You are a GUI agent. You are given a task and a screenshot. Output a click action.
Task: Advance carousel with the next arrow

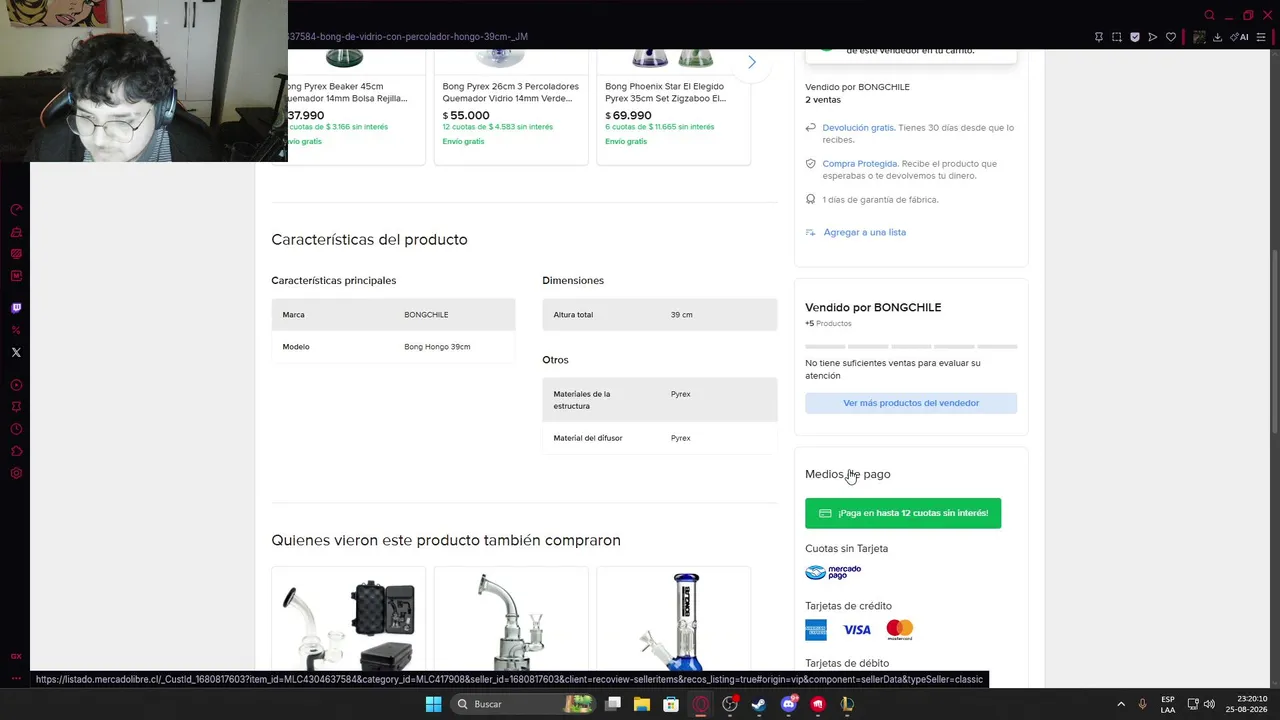click(x=752, y=62)
